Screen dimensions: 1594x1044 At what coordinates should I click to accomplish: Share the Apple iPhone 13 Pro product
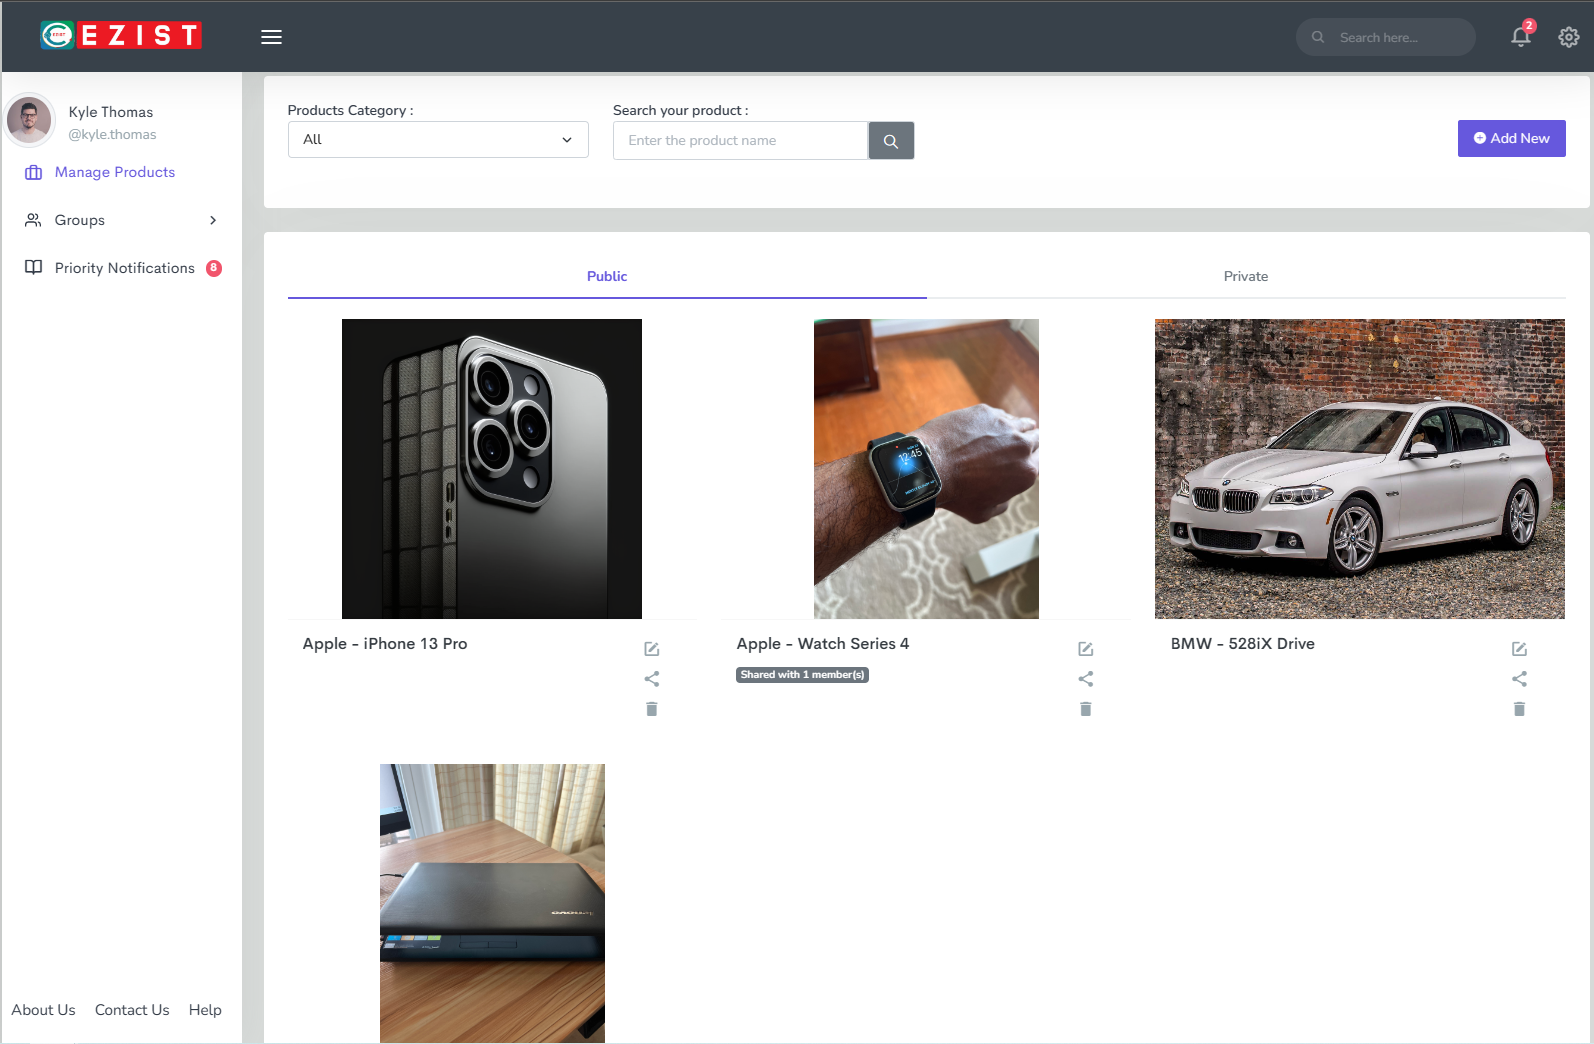[x=652, y=679]
